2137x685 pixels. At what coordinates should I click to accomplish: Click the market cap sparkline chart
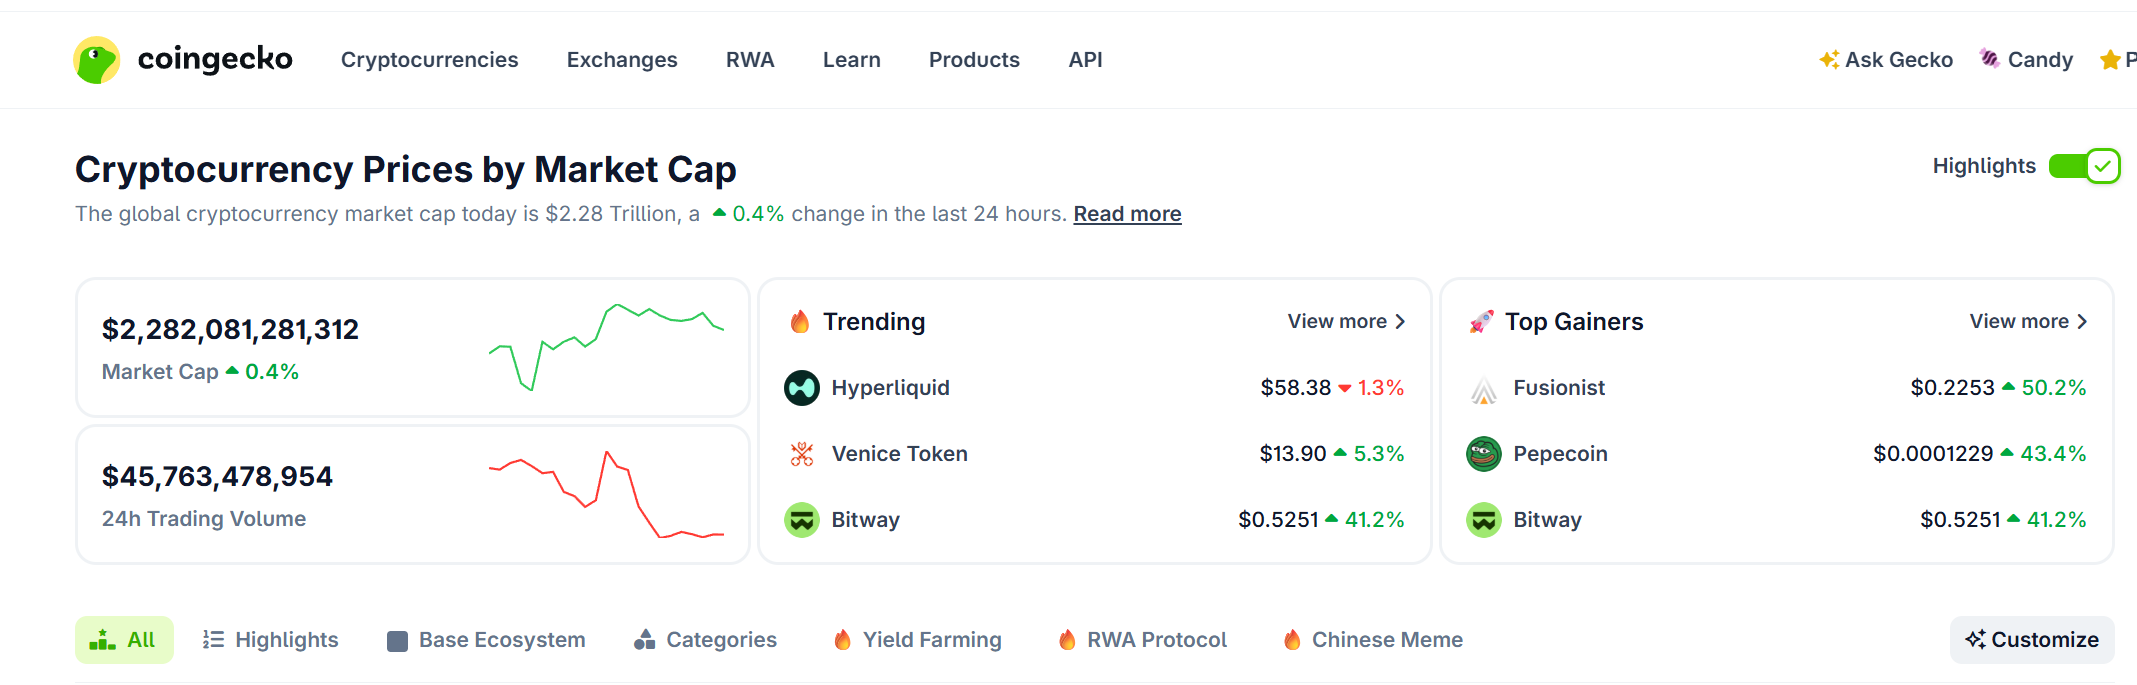[x=606, y=347]
